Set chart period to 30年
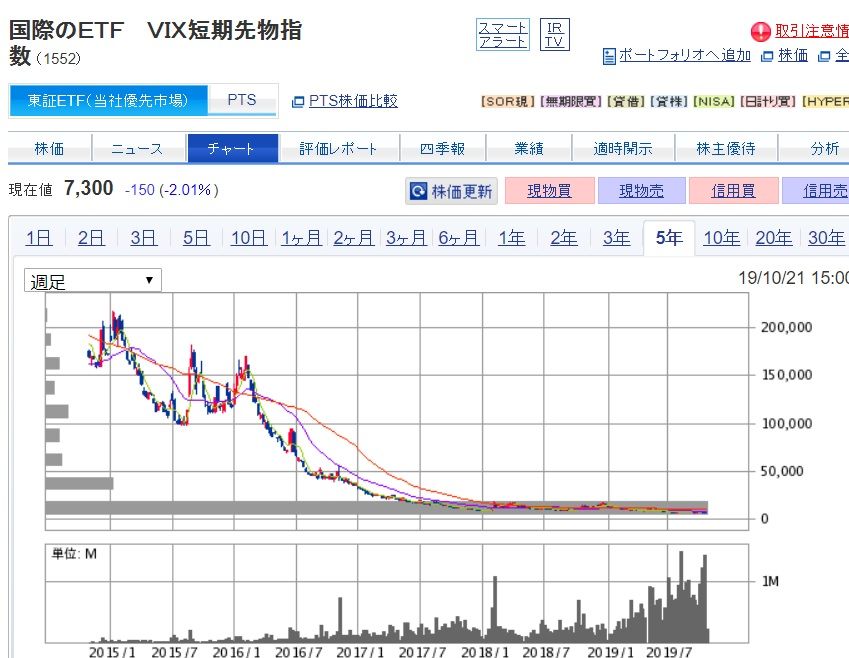 click(826, 238)
